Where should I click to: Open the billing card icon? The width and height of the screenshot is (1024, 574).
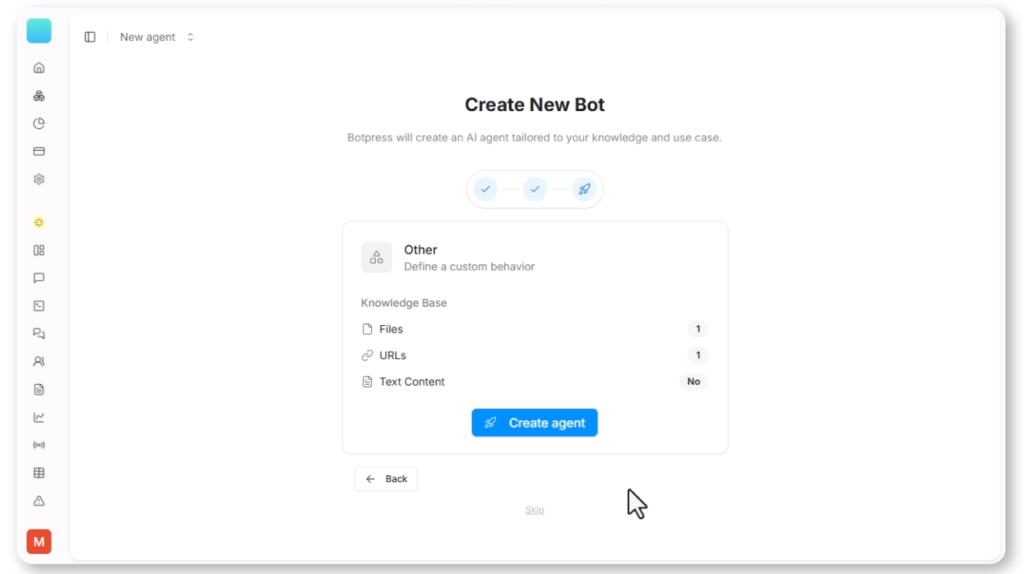point(39,151)
